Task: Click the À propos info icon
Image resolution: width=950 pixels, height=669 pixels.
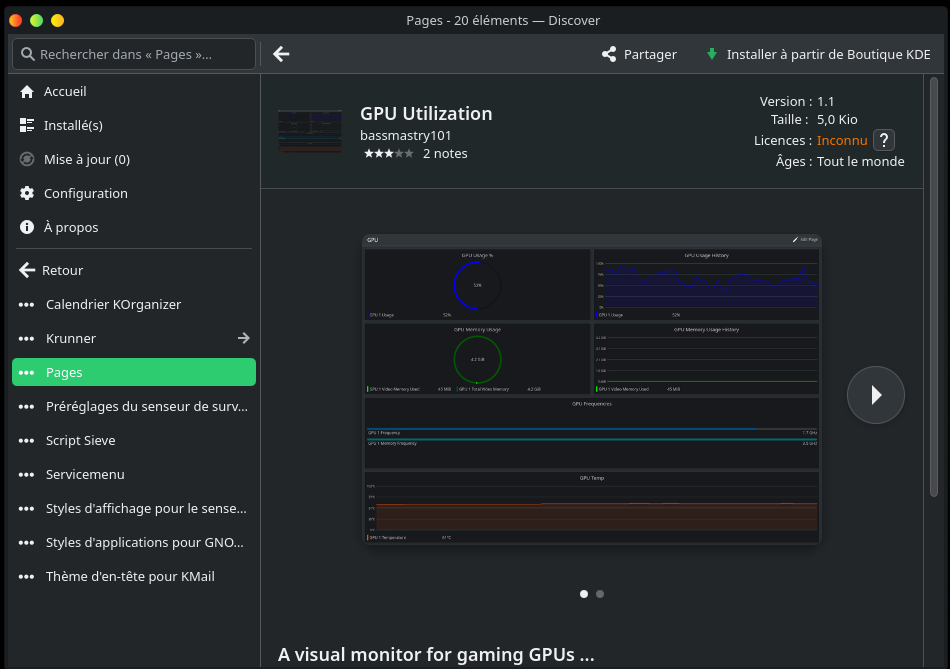Action: pos(27,227)
